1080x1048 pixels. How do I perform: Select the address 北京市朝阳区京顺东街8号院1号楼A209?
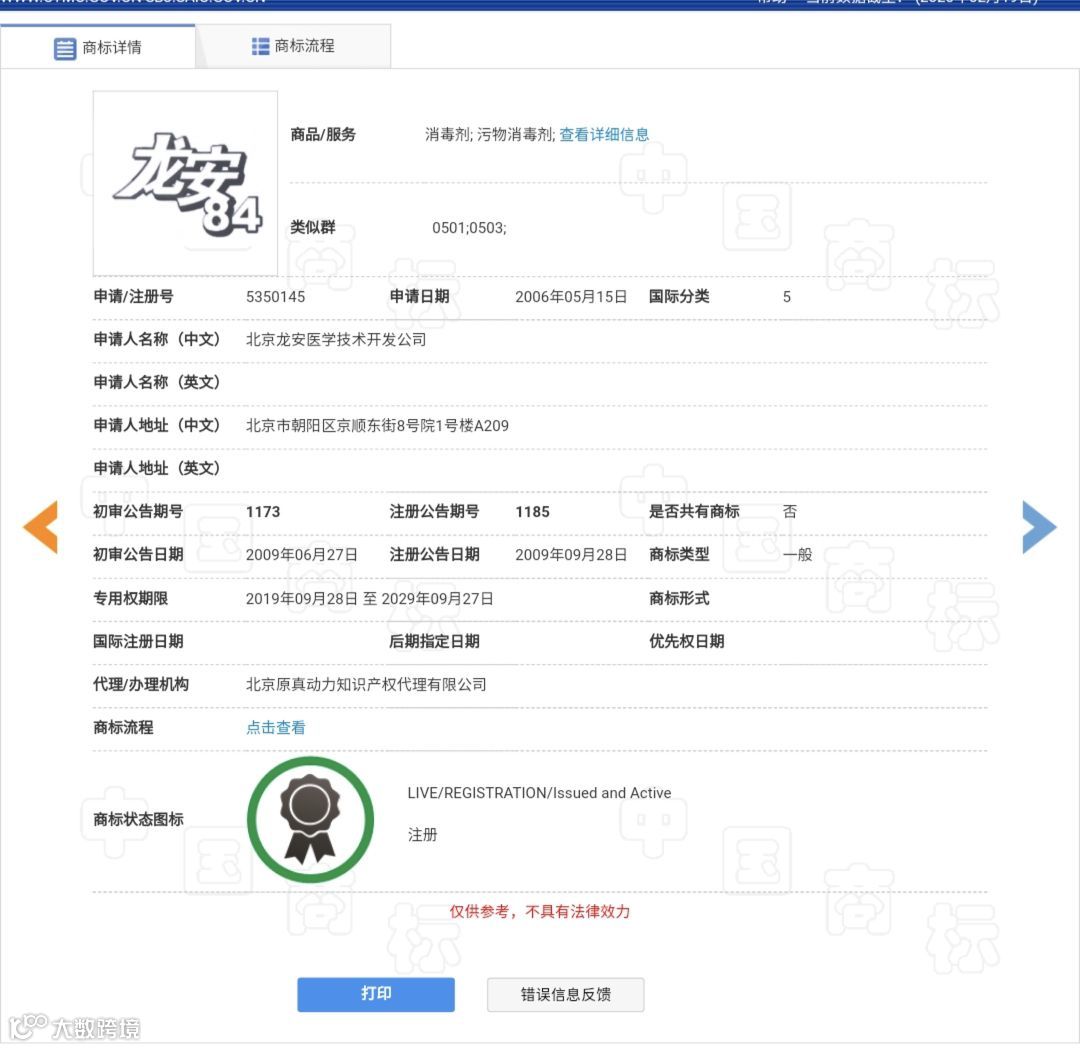(377, 426)
